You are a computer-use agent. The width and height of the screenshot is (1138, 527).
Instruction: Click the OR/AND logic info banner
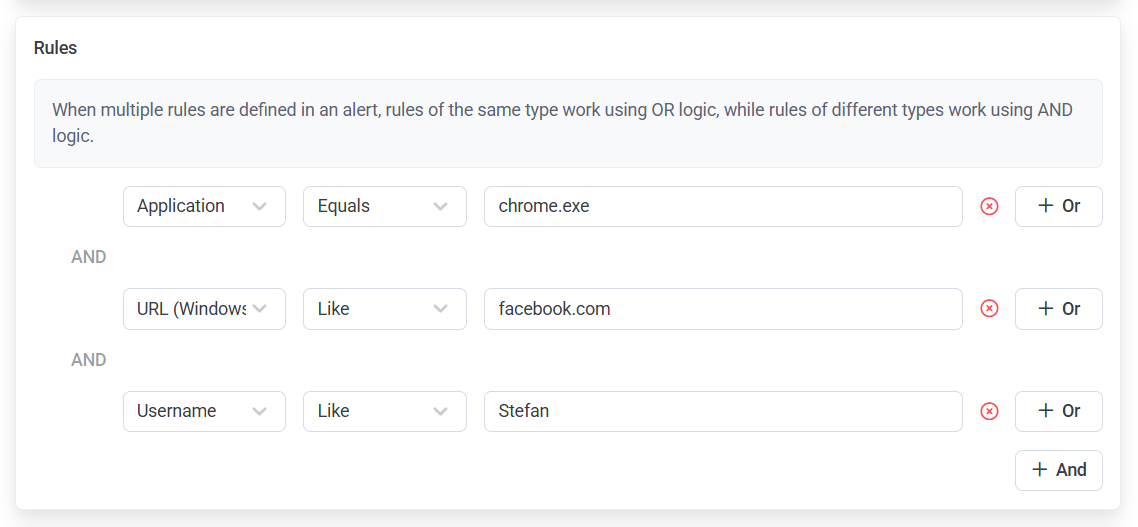pos(568,123)
